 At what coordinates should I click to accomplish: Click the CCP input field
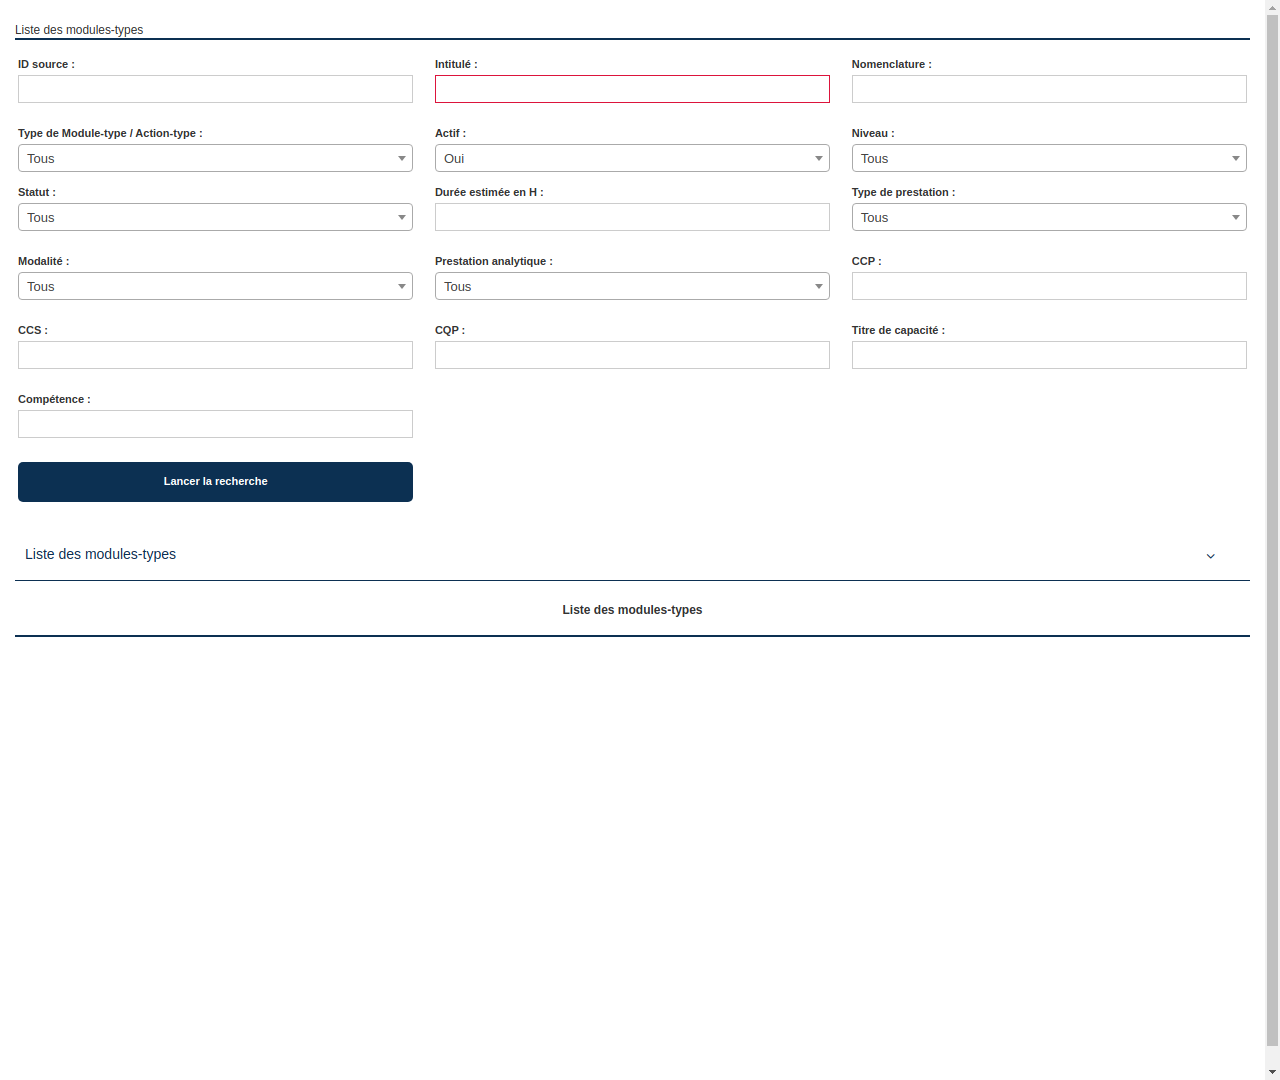1048,286
